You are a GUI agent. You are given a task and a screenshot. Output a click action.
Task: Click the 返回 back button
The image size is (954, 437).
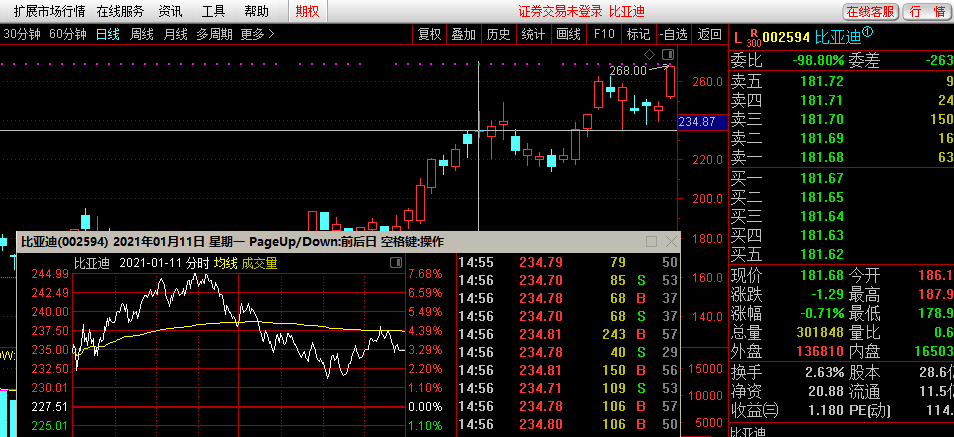(709, 34)
